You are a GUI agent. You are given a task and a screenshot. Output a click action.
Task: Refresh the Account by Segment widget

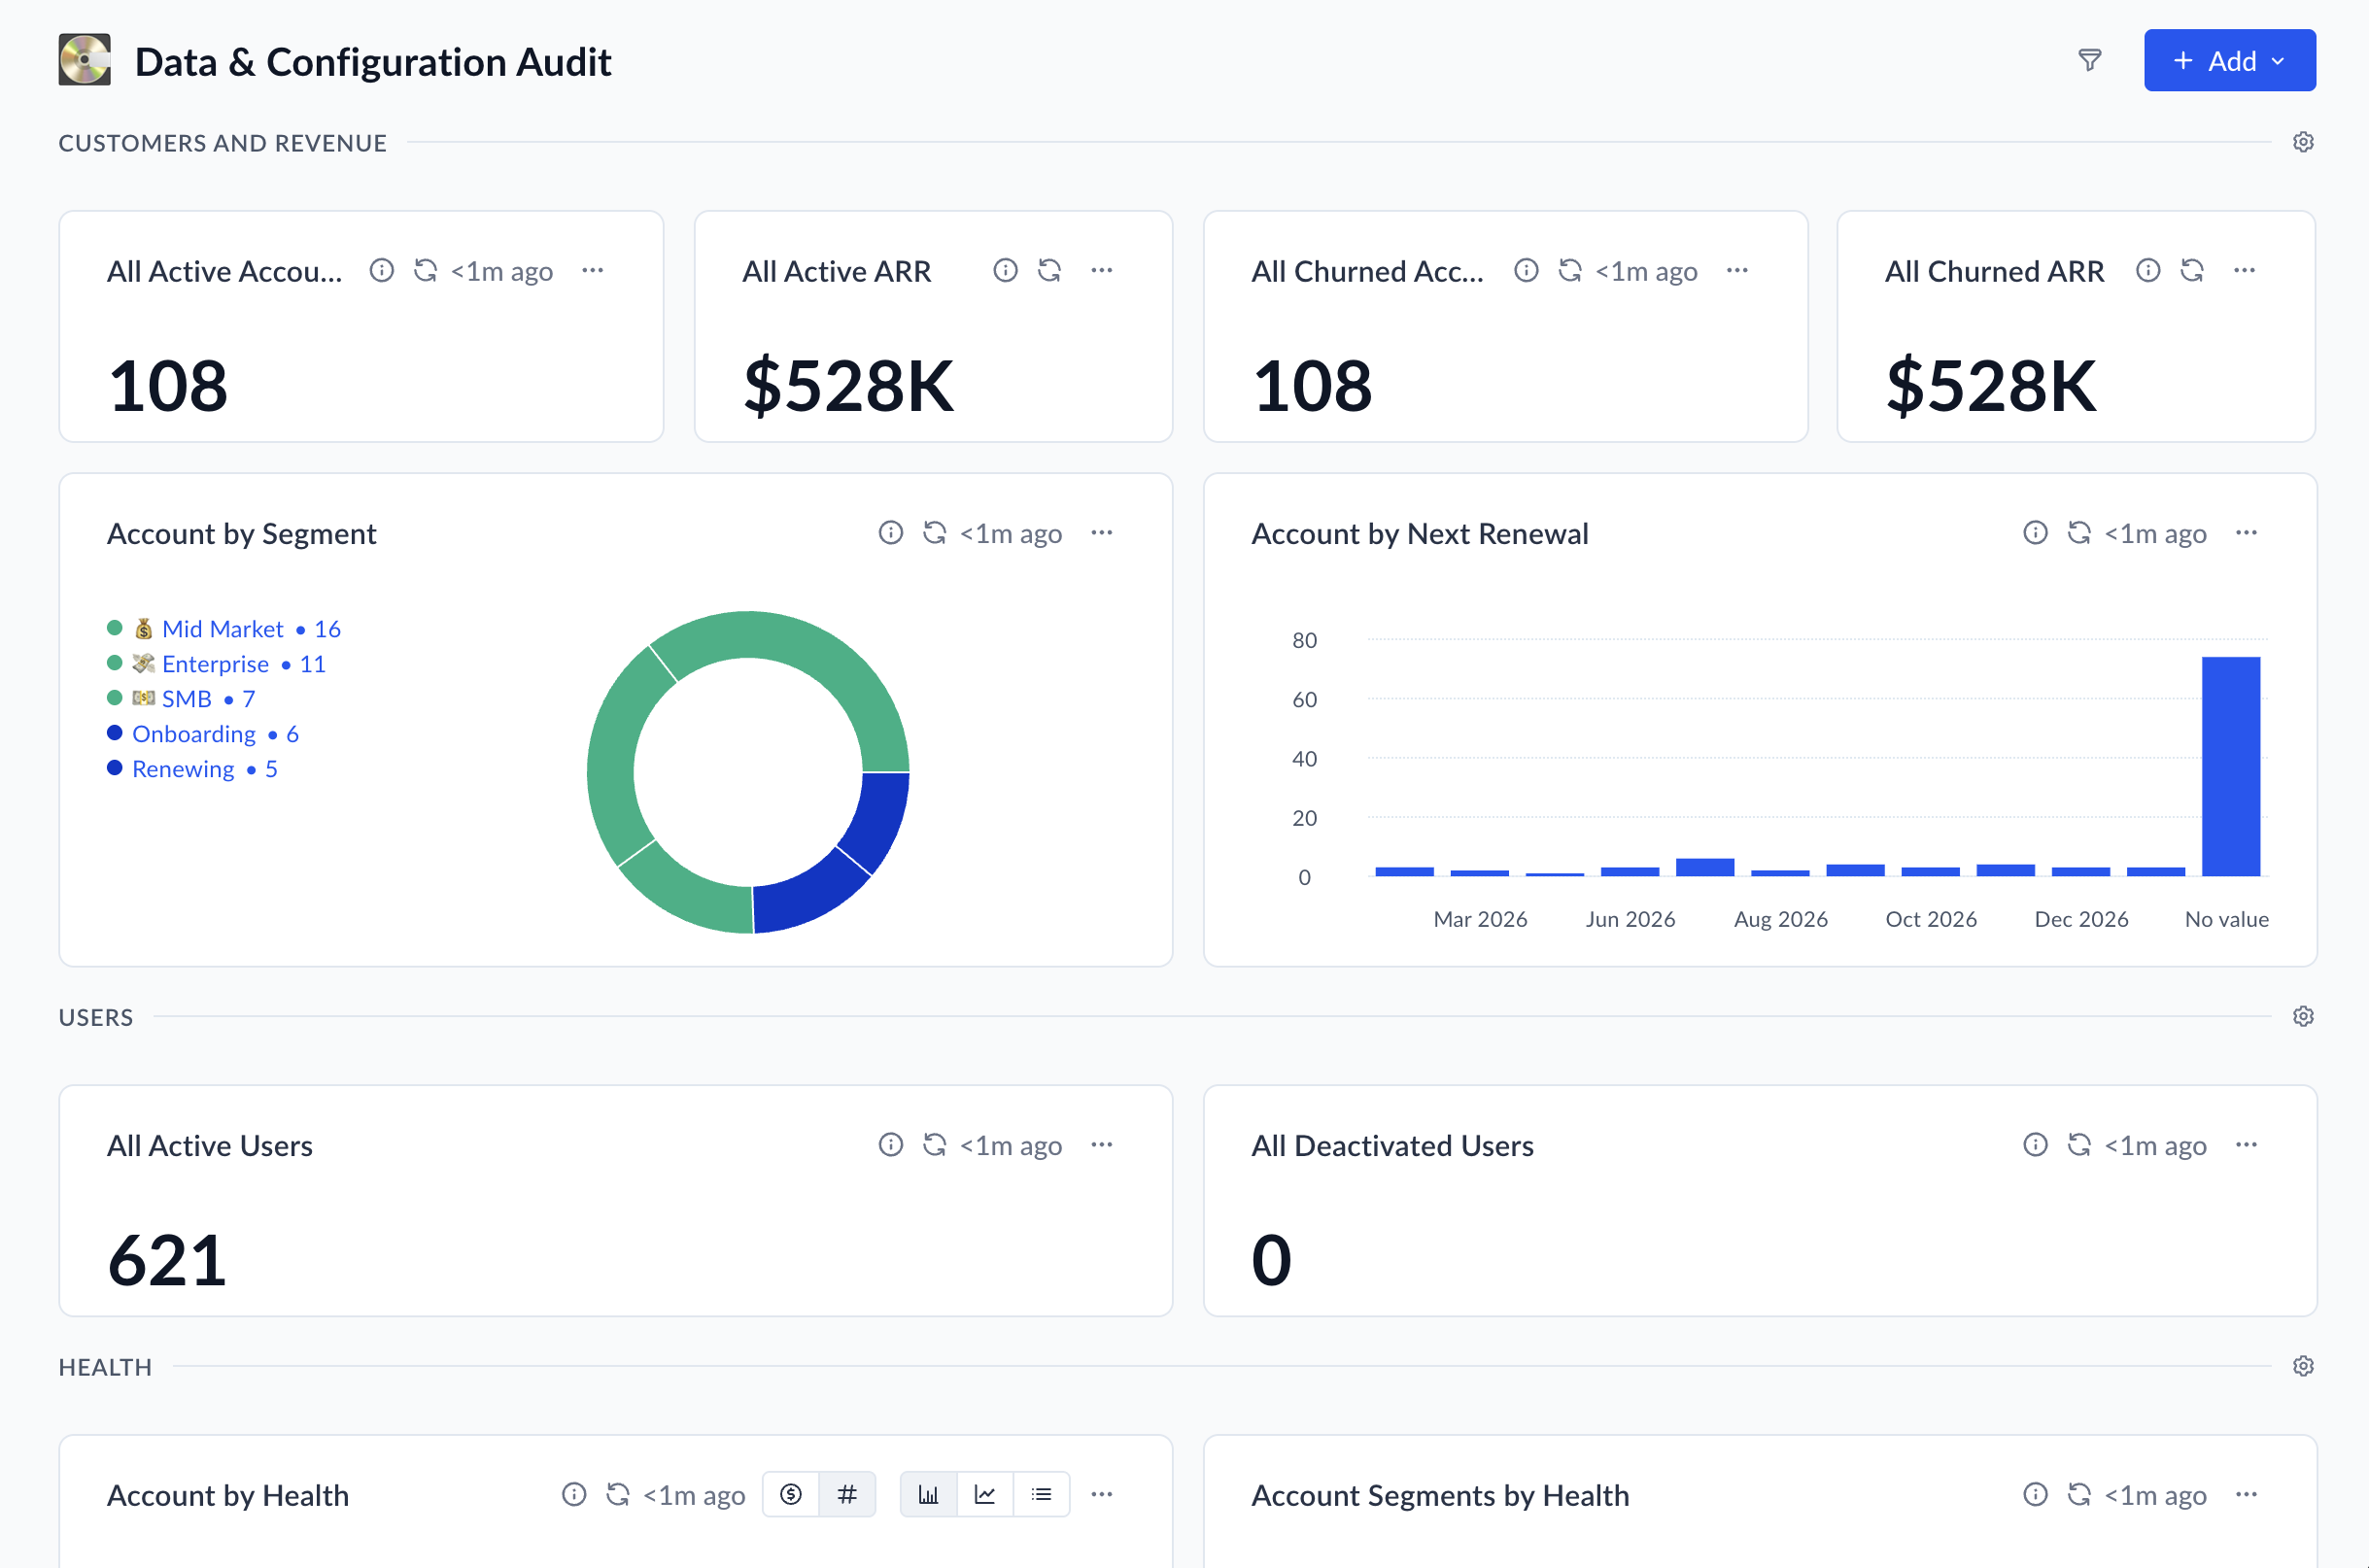[x=934, y=533]
